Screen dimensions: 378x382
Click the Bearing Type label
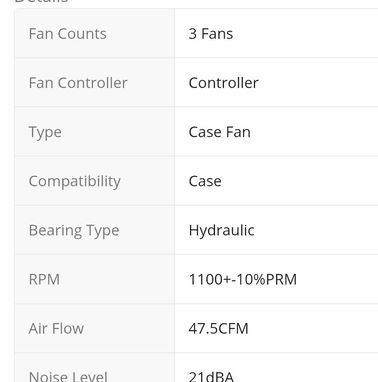tap(74, 231)
